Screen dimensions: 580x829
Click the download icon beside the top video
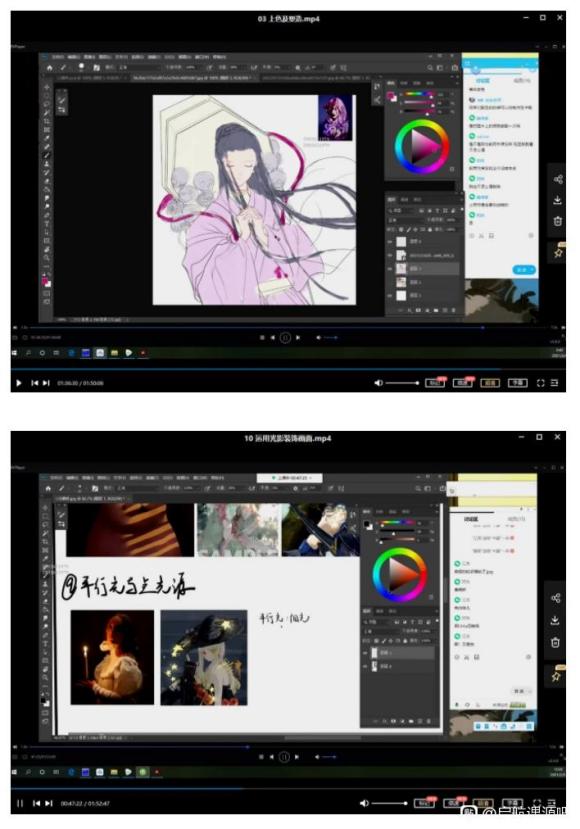tap(558, 200)
